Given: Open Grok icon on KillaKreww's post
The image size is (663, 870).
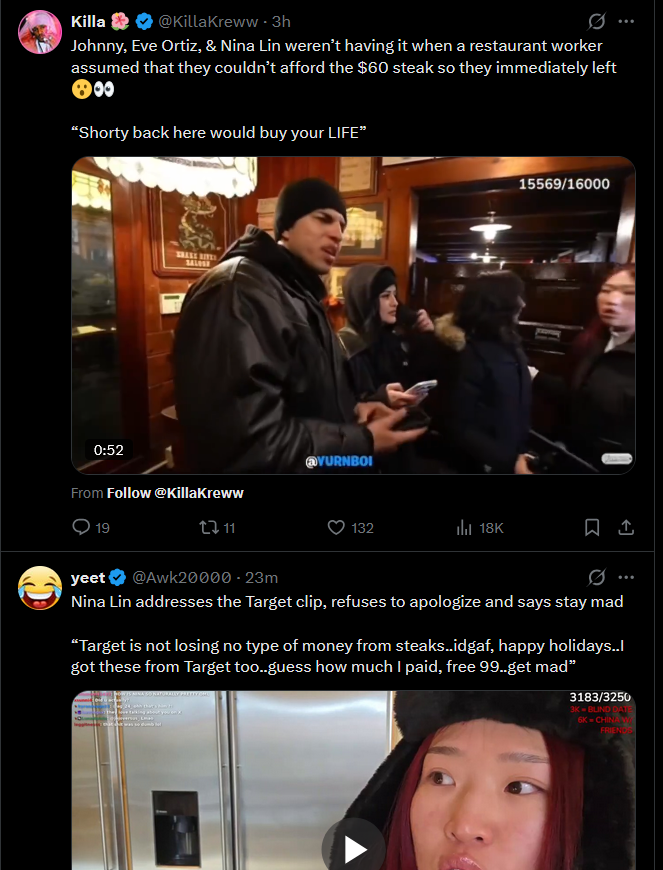Looking at the screenshot, I should point(596,22).
